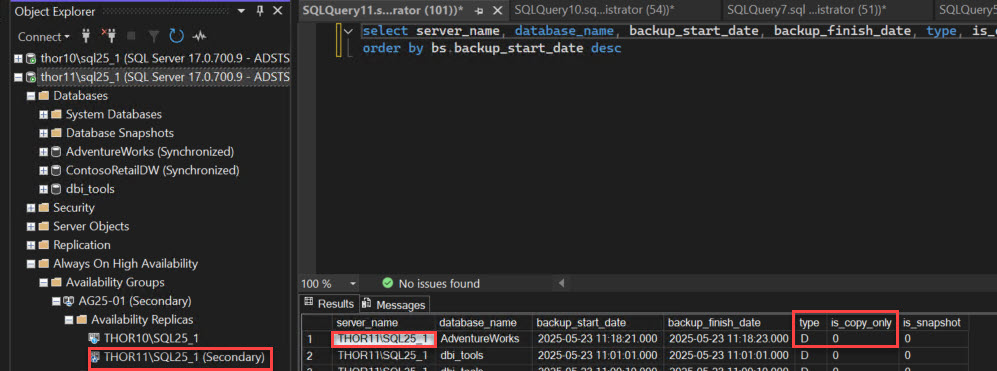Expand the AdventureWorks (Synchronized) database
This screenshot has height=371, width=997.
(43, 152)
